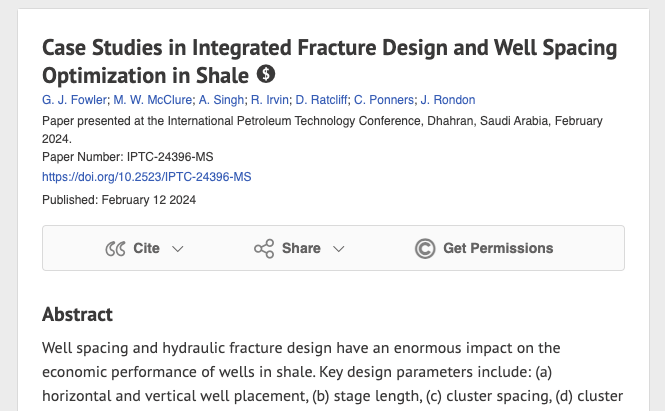
Task: Click the Published February 12 2024 date
Action: (x=119, y=199)
